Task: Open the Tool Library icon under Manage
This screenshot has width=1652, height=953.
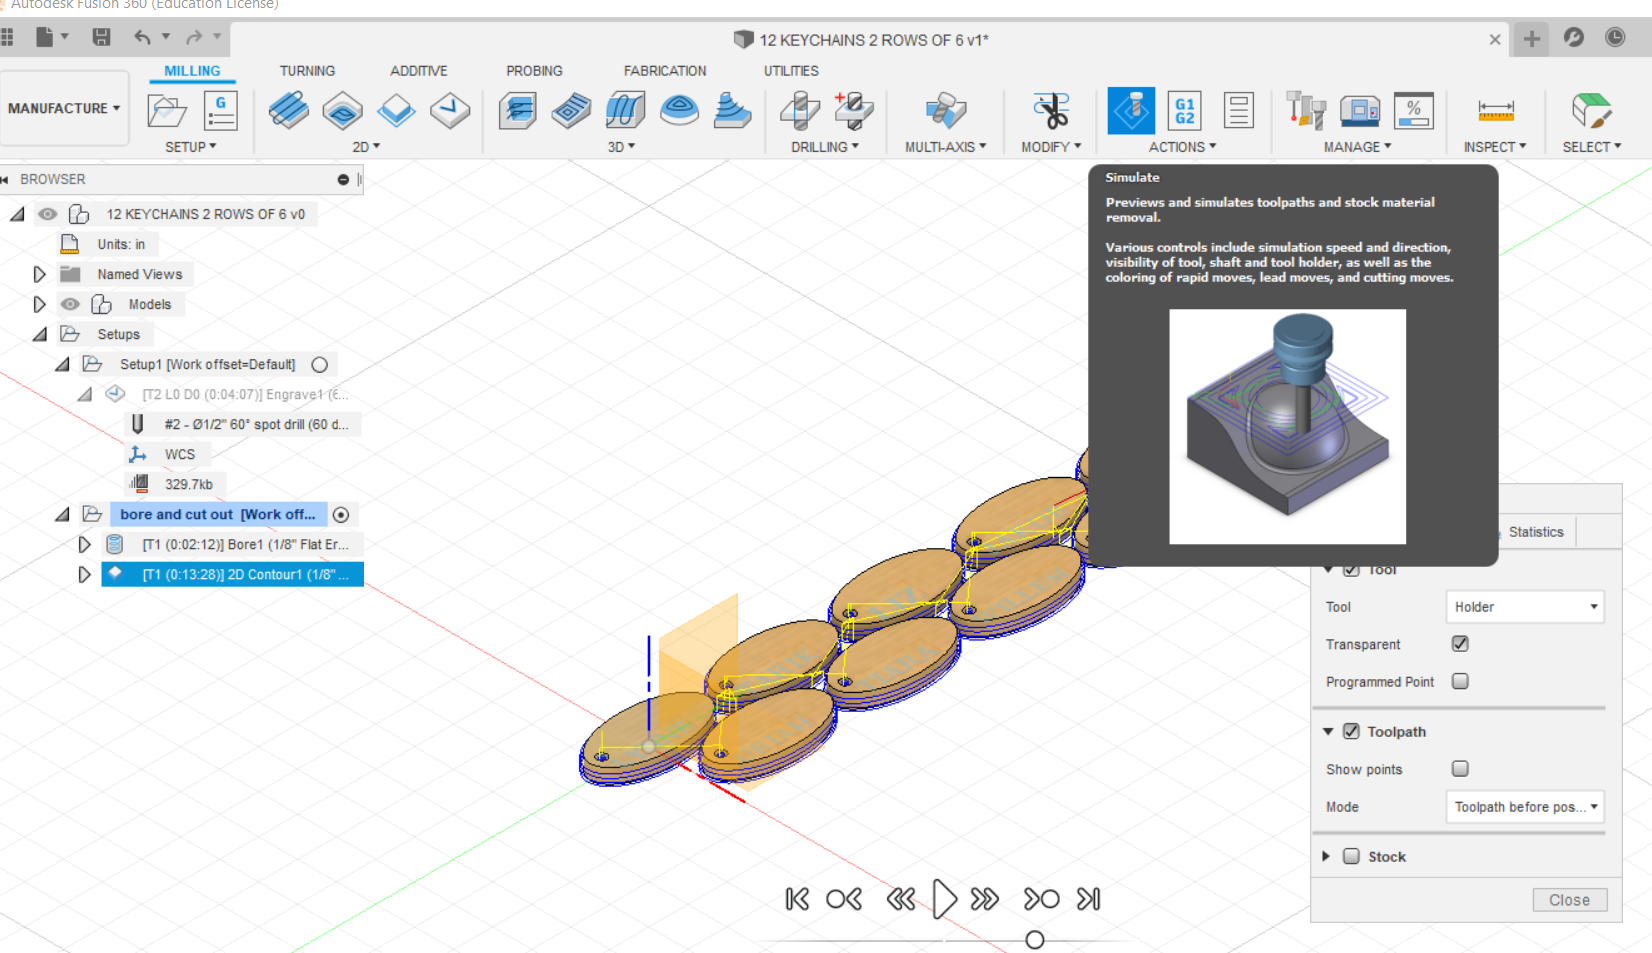Action: [1305, 110]
